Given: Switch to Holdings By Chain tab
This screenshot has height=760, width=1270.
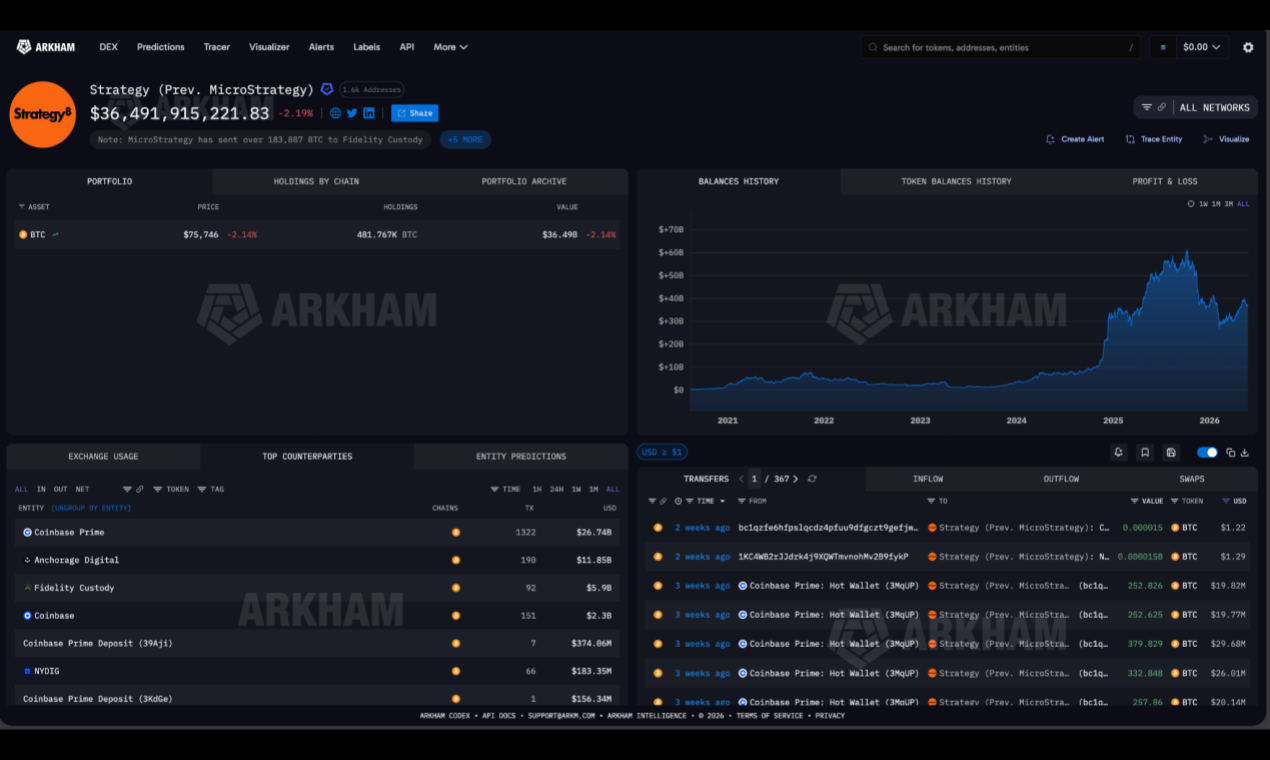Looking at the screenshot, I should (316, 181).
